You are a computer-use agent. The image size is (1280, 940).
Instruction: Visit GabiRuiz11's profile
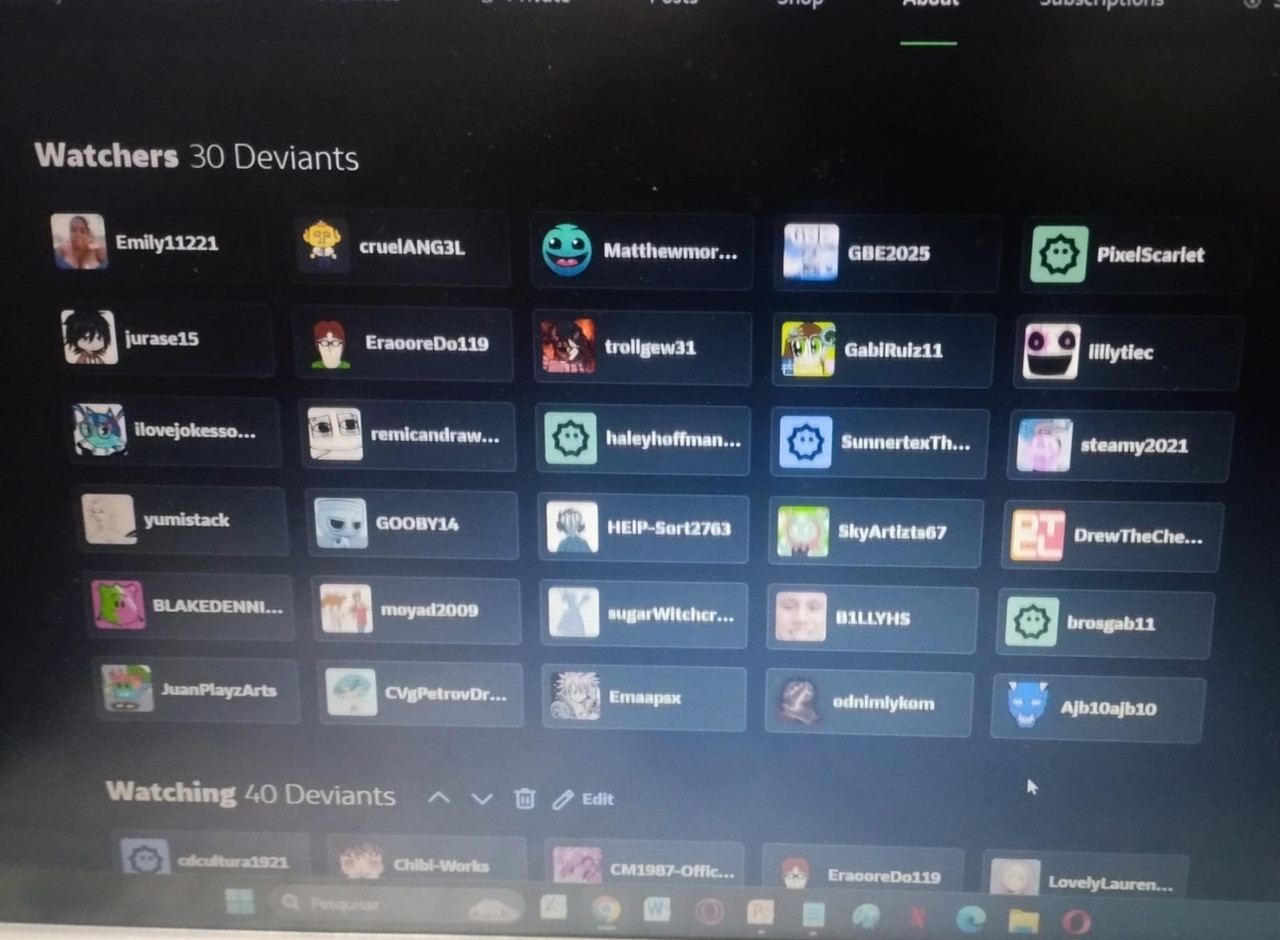(883, 350)
